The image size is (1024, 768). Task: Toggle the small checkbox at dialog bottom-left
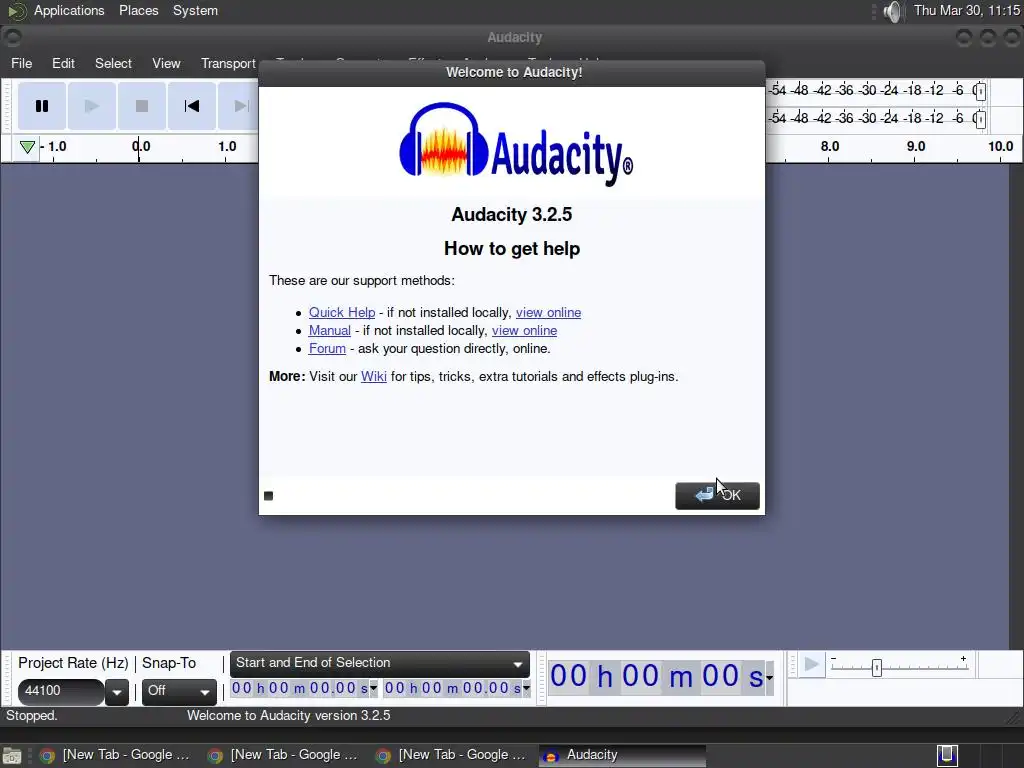click(268, 496)
